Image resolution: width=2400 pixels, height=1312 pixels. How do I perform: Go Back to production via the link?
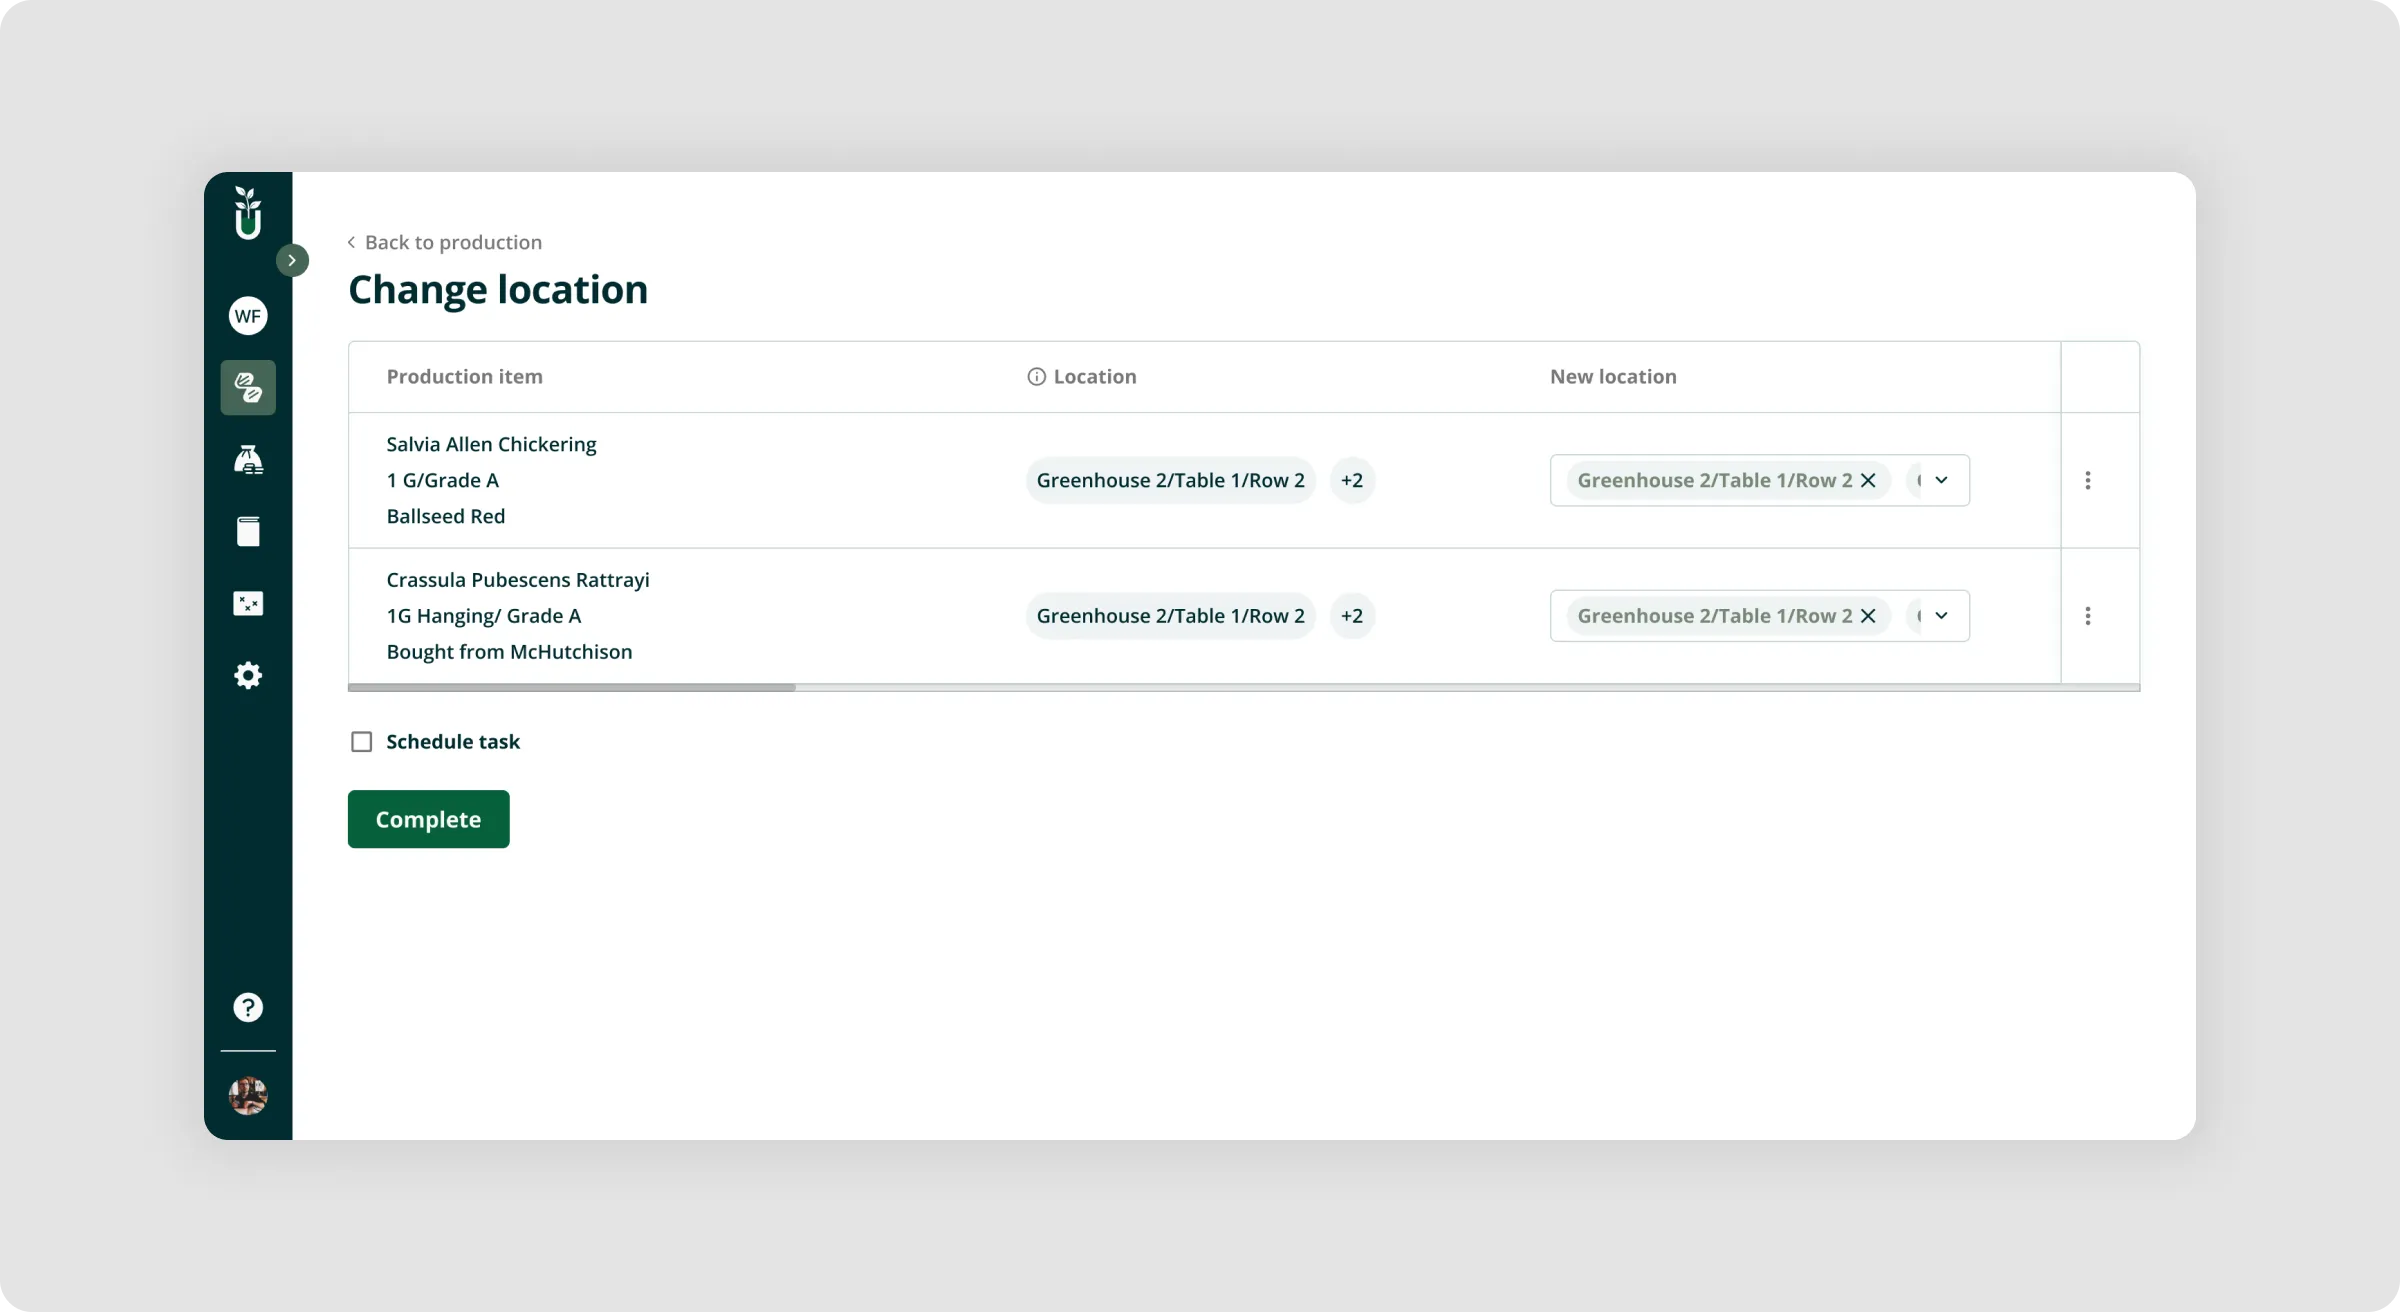click(444, 242)
